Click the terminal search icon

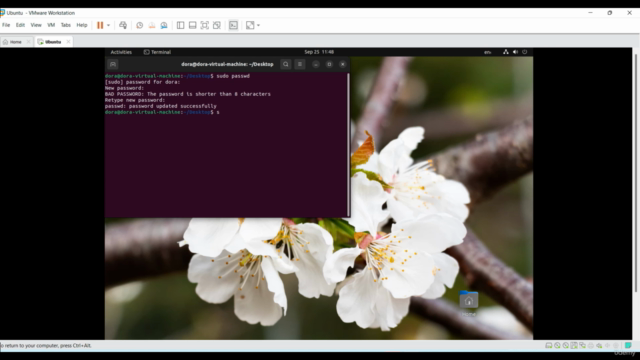286,64
